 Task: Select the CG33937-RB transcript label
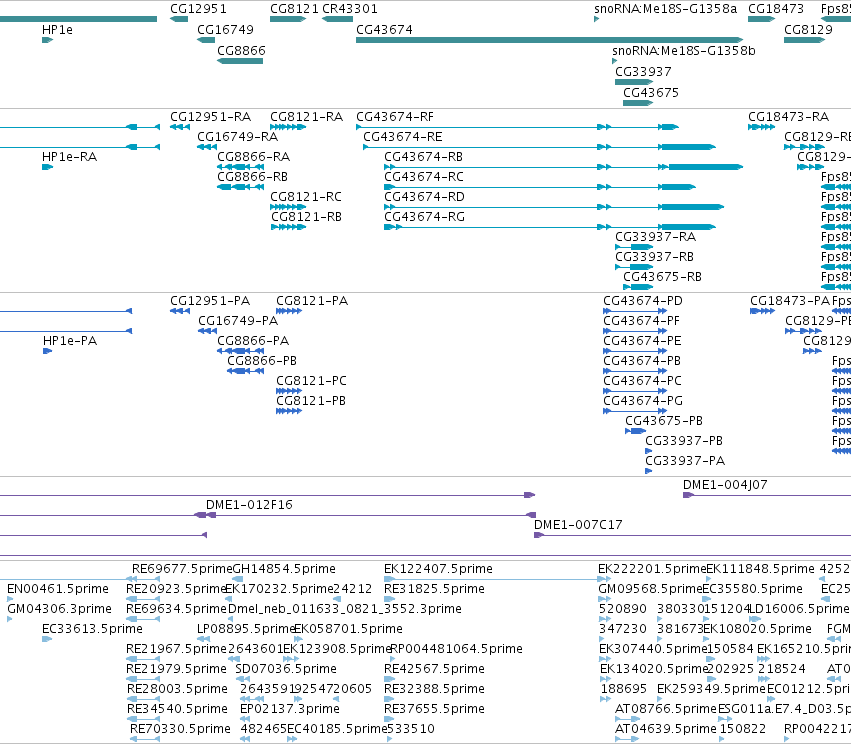(654, 257)
